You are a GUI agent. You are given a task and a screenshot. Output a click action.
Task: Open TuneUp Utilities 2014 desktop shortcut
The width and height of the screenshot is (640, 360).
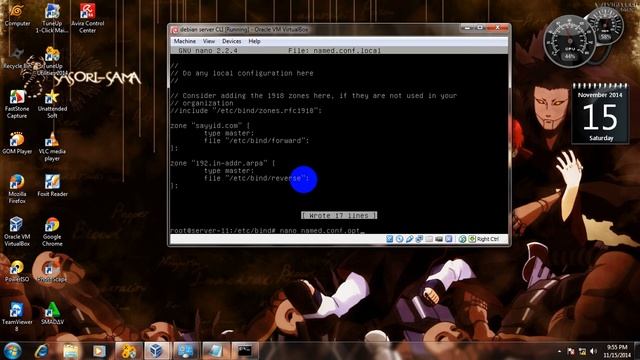click(x=52, y=61)
